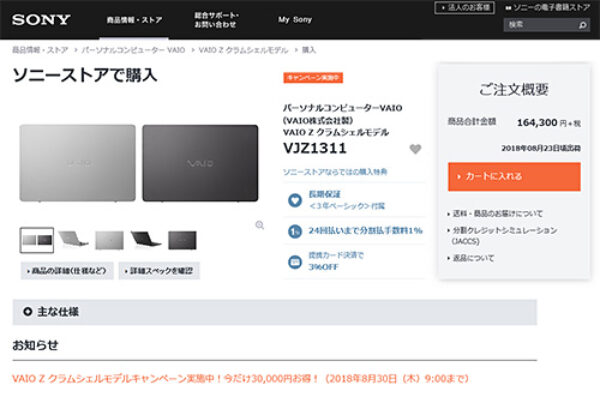Select the silver lid thumbnail

(109, 240)
